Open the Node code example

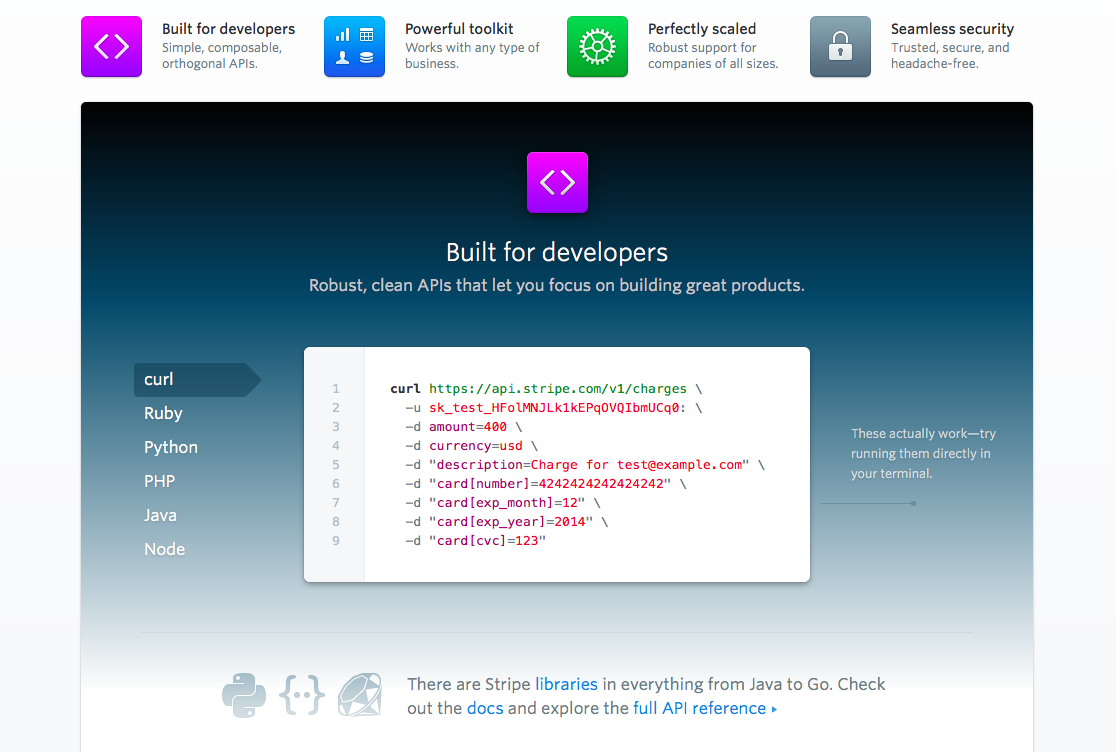click(164, 549)
